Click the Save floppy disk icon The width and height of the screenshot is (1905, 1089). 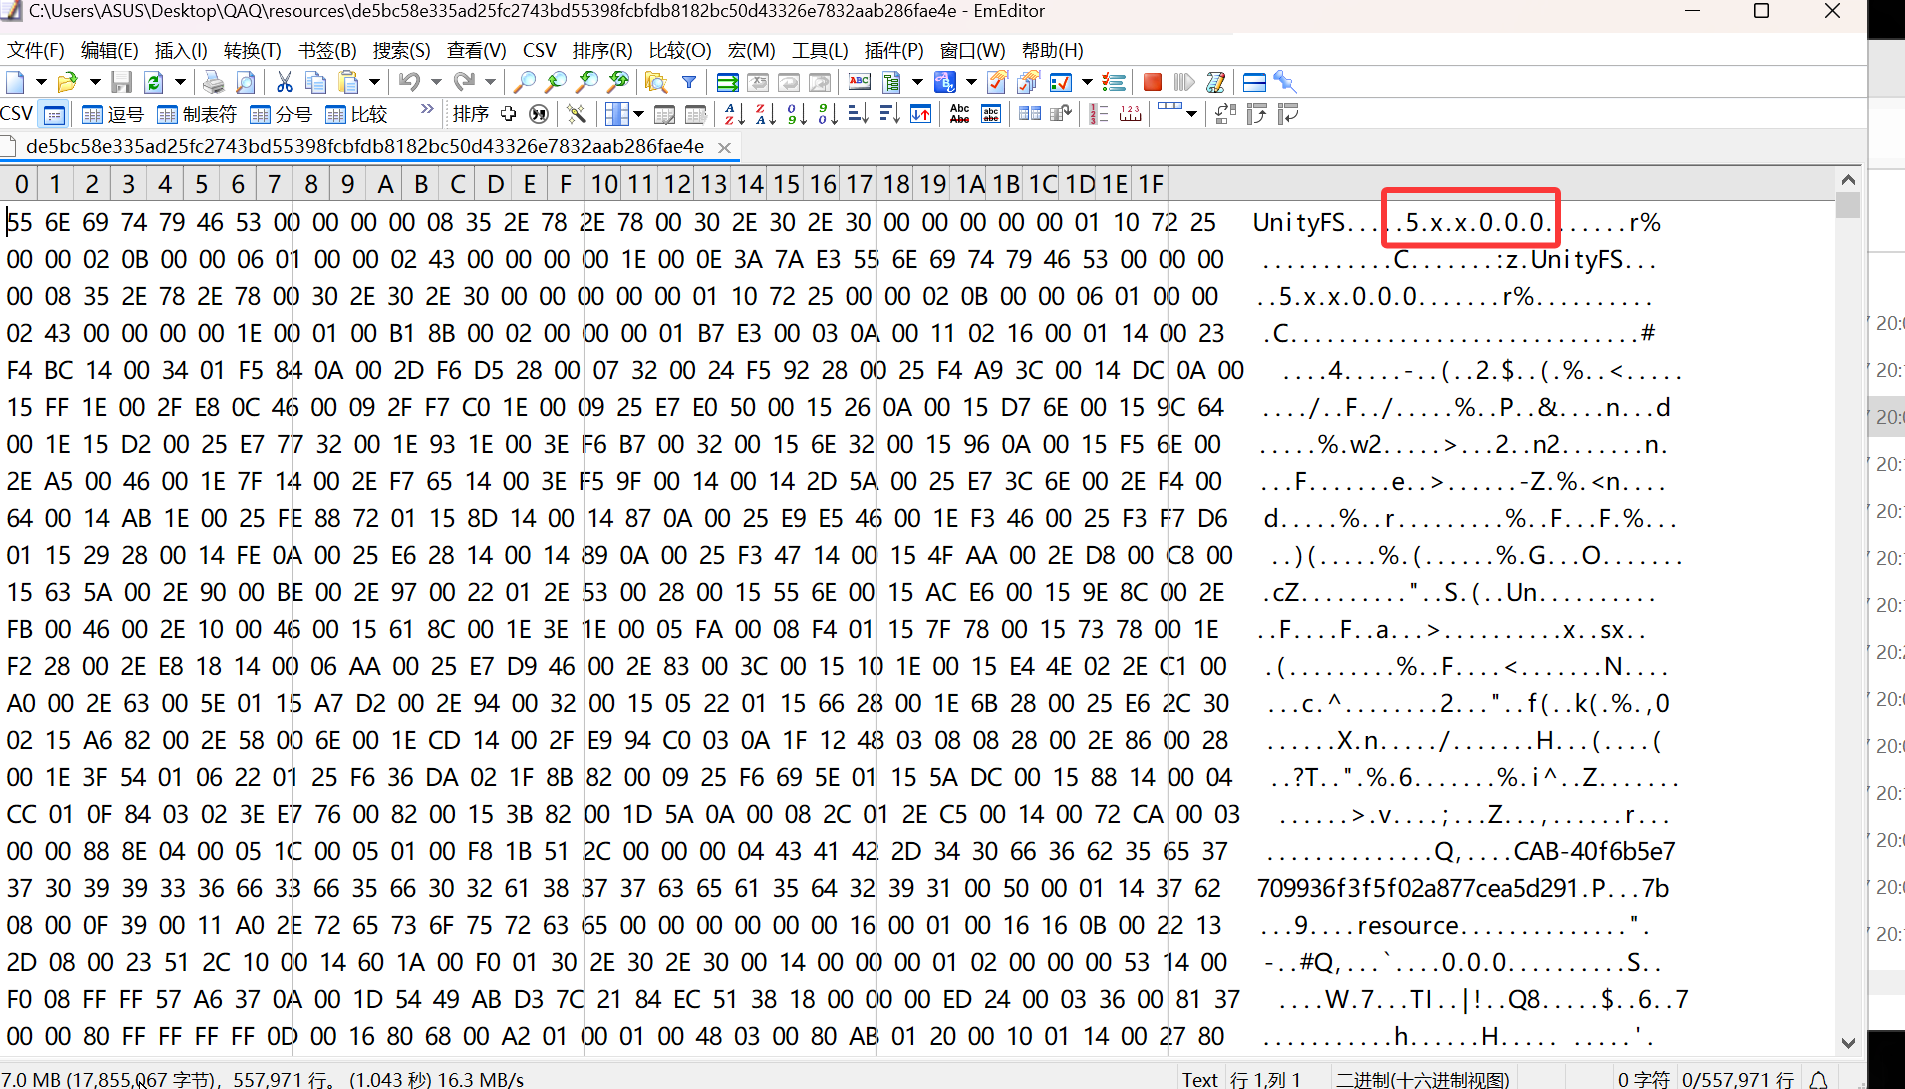122,82
